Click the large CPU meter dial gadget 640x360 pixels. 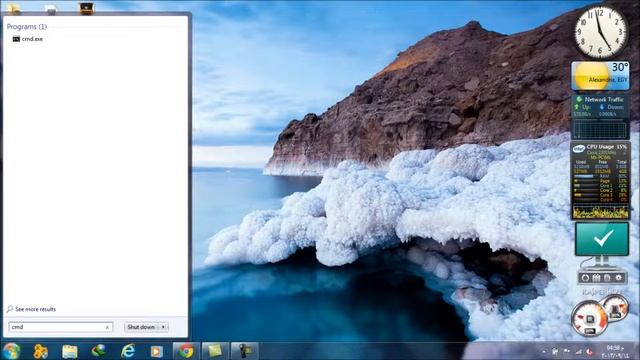[x=589, y=318]
